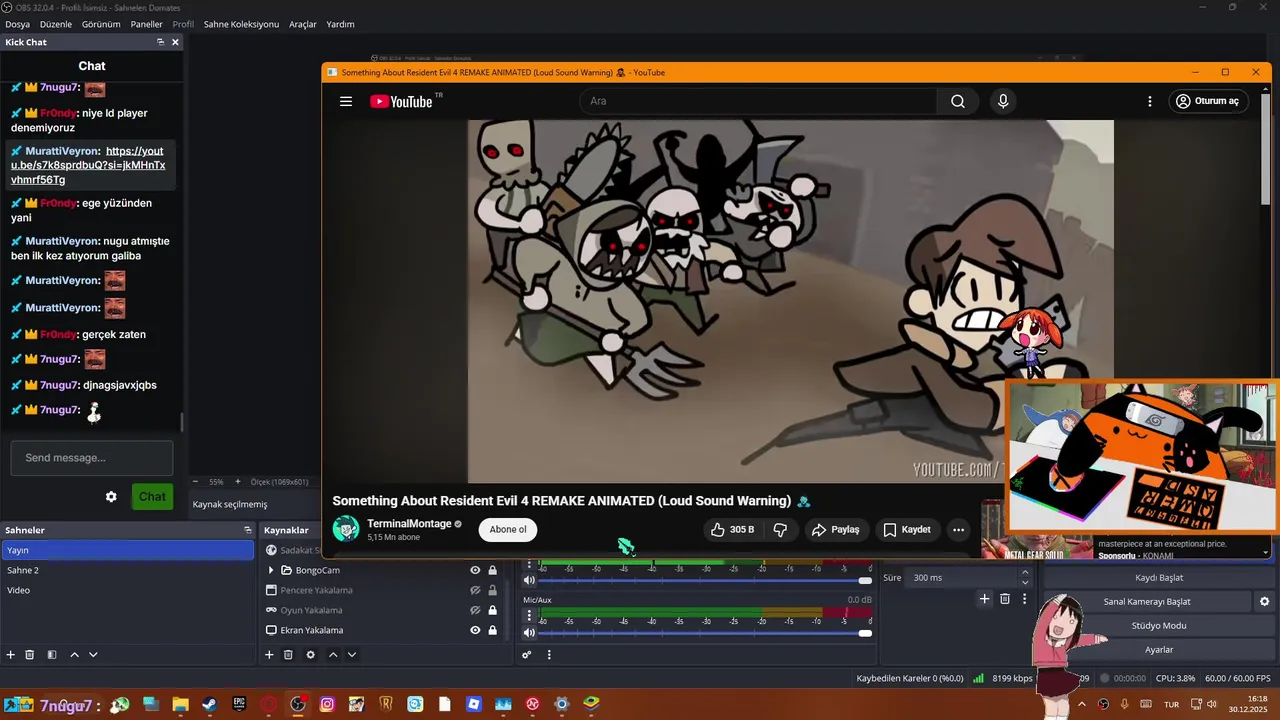Focus the YouTube Ara search box

758,101
